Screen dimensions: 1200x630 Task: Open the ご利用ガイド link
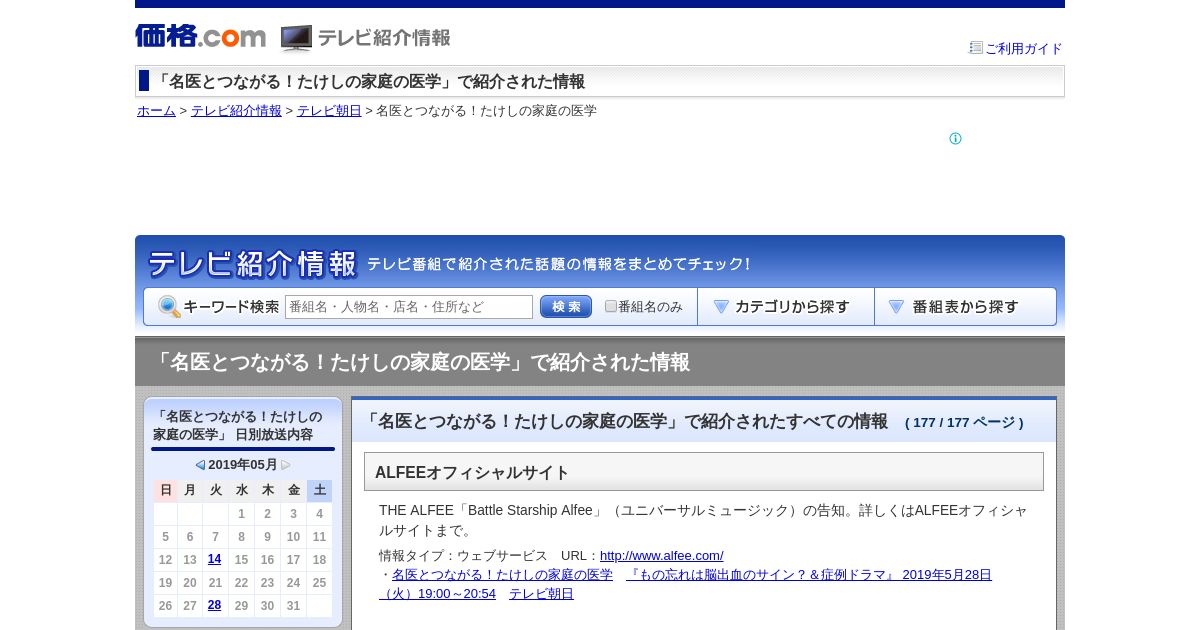coord(1024,48)
